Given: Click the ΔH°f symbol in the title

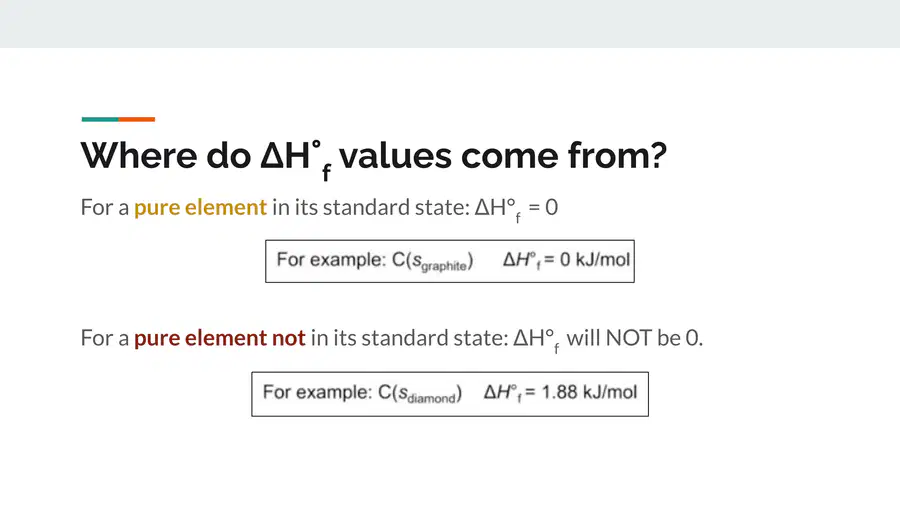Looking at the screenshot, I should 296,159.
